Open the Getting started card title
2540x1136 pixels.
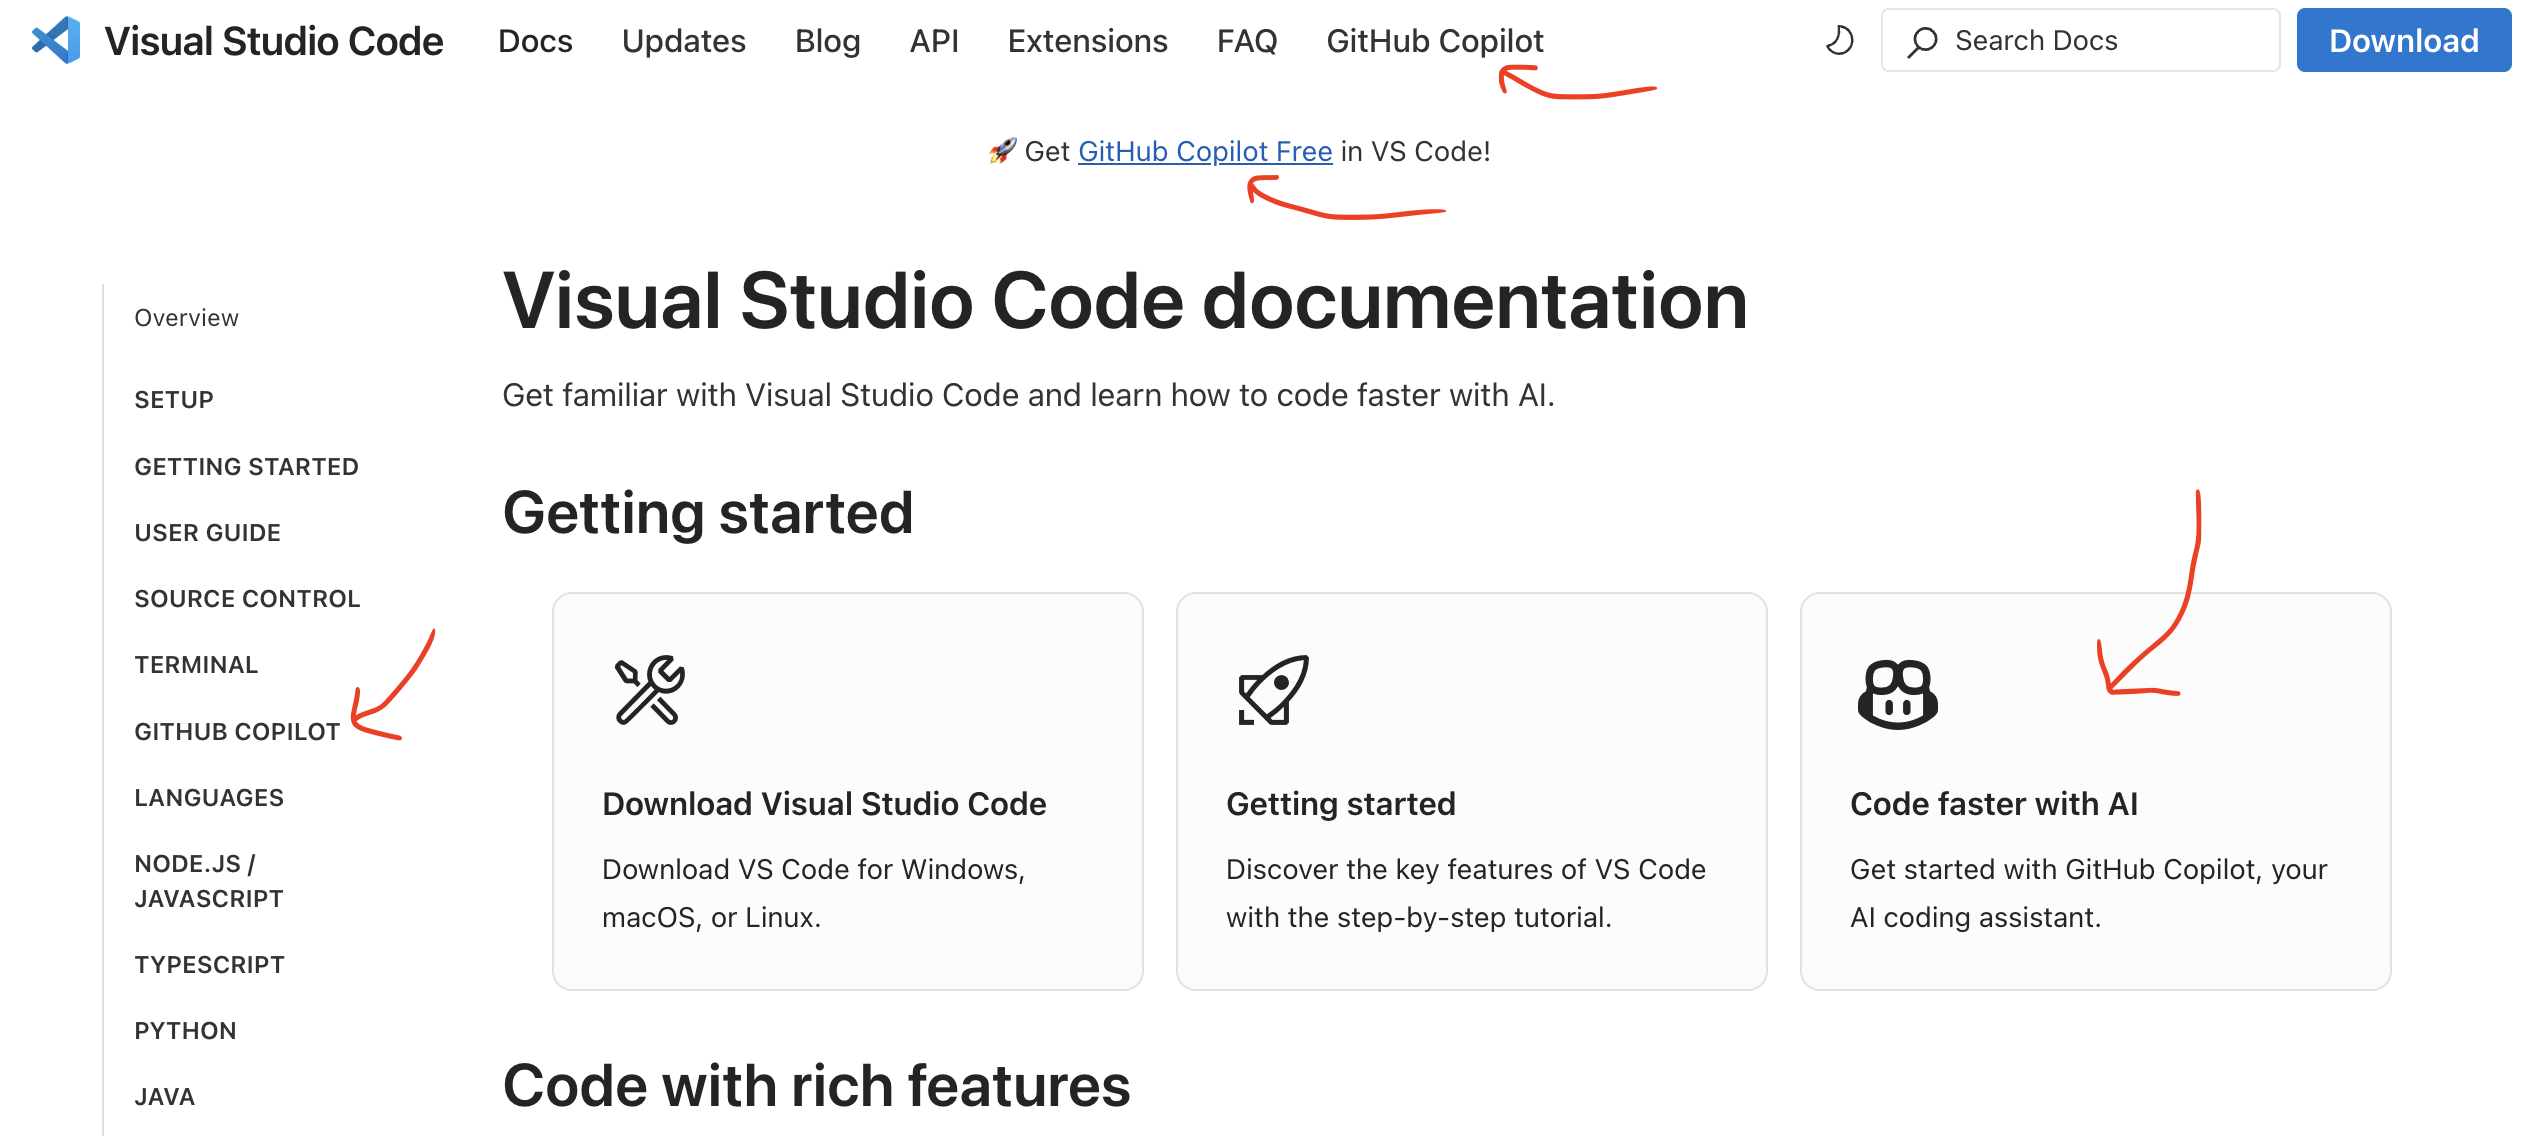[1341, 804]
